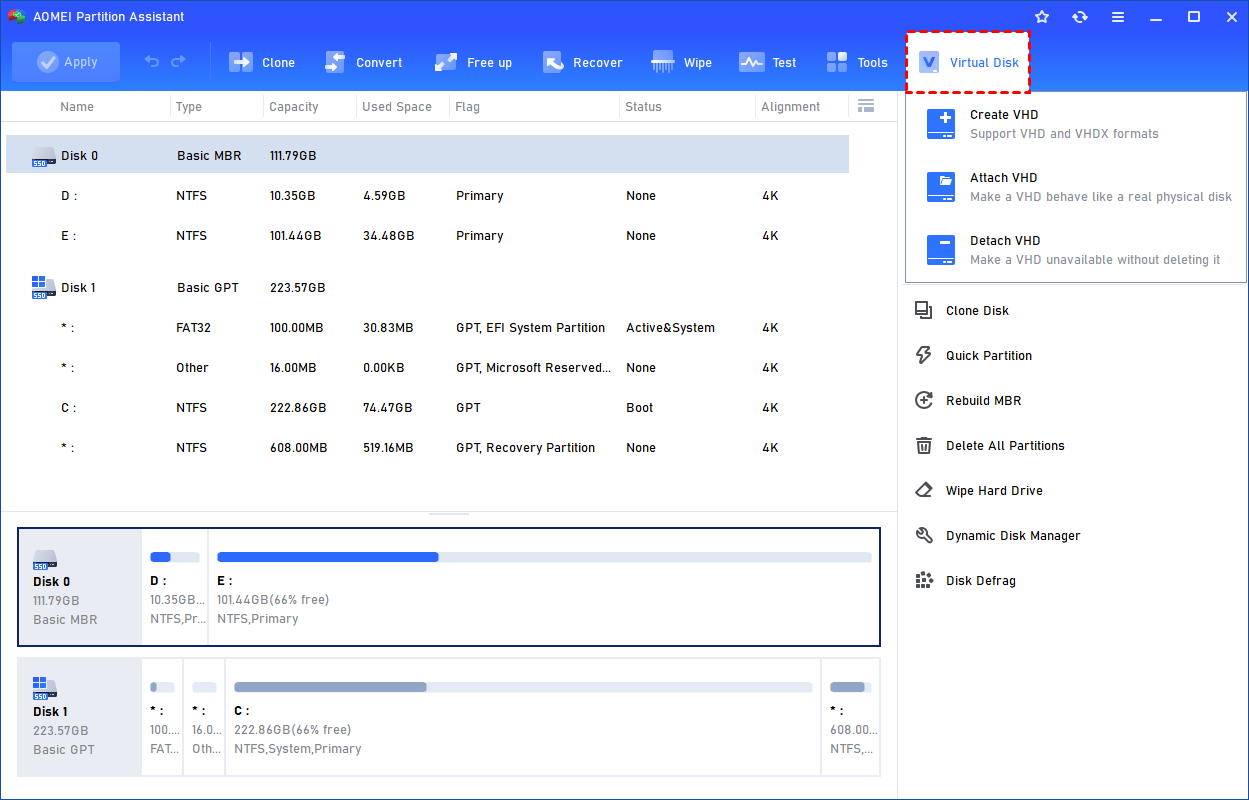Image resolution: width=1249 pixels, height=800 pixels.
Task: Click the Create VHD plus disk icon
Action: 941,124
